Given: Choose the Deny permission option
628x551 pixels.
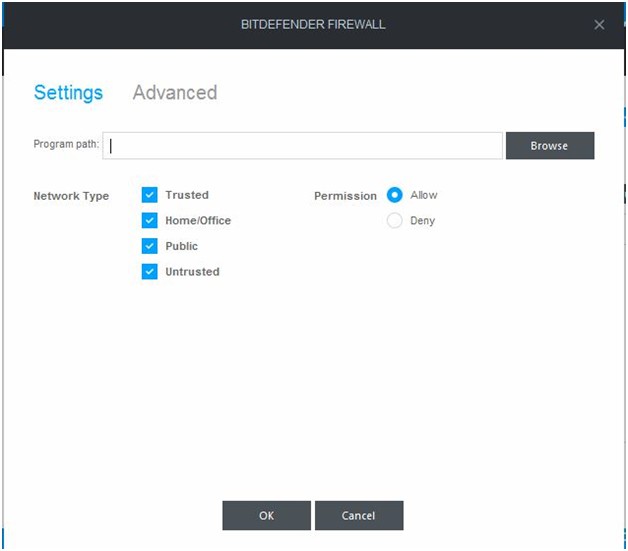Looking at the screenshot, I should point(395,220).
